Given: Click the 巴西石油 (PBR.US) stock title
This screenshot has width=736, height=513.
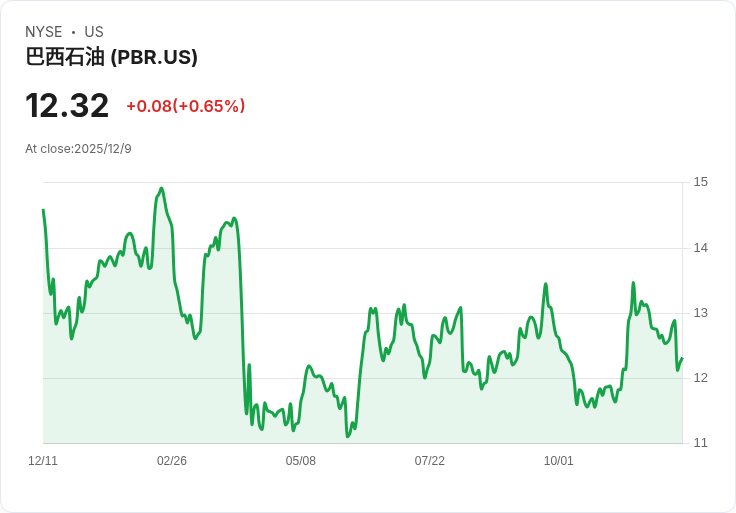Looking at the screenshot, I should [111, 57].
